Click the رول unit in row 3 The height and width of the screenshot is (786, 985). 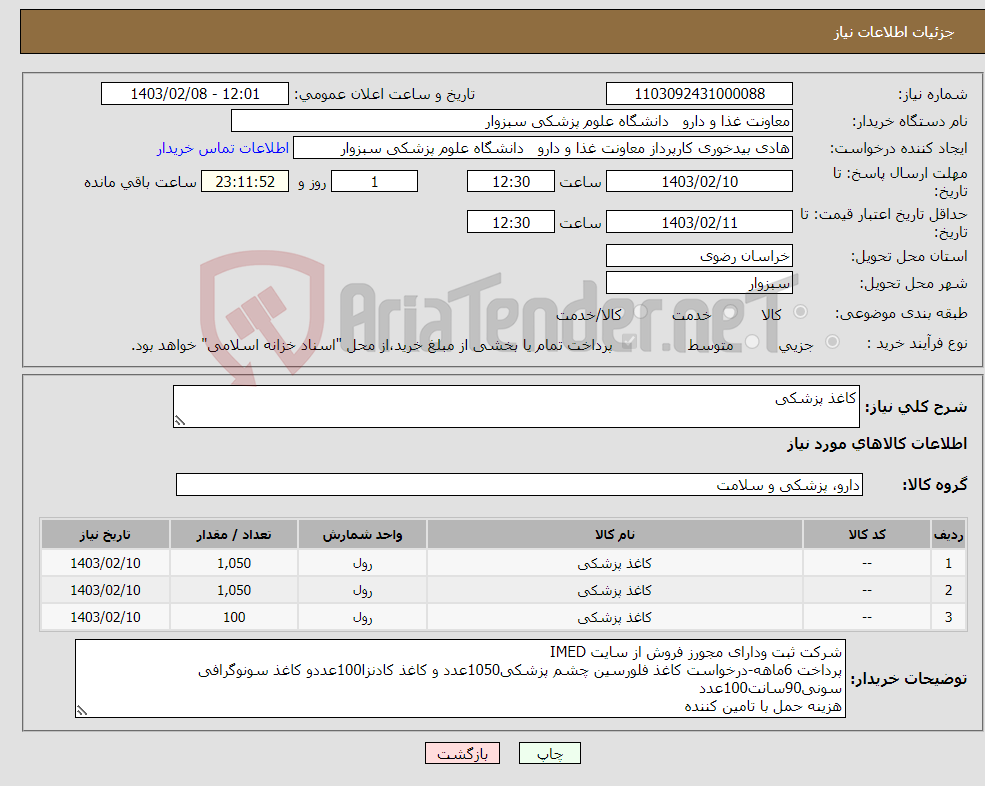pos(362,618)
